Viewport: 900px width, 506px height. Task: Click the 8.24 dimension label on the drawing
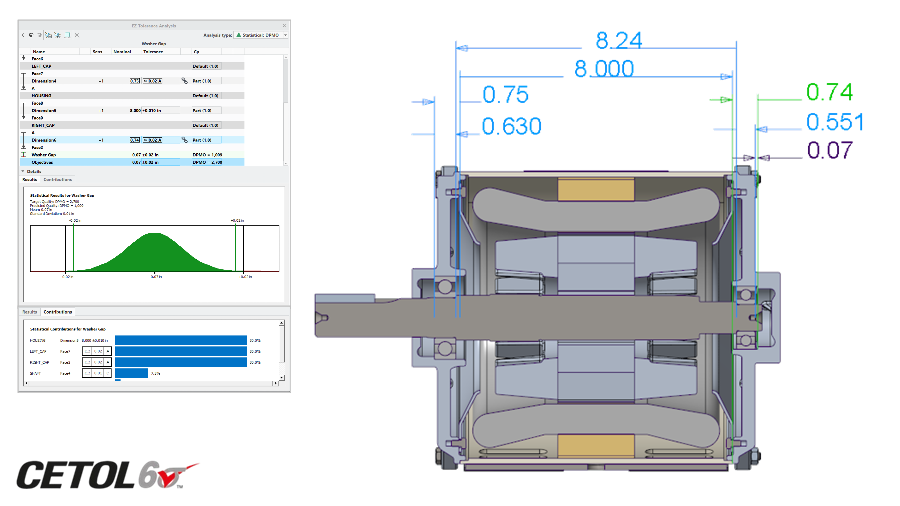point(618,41)
